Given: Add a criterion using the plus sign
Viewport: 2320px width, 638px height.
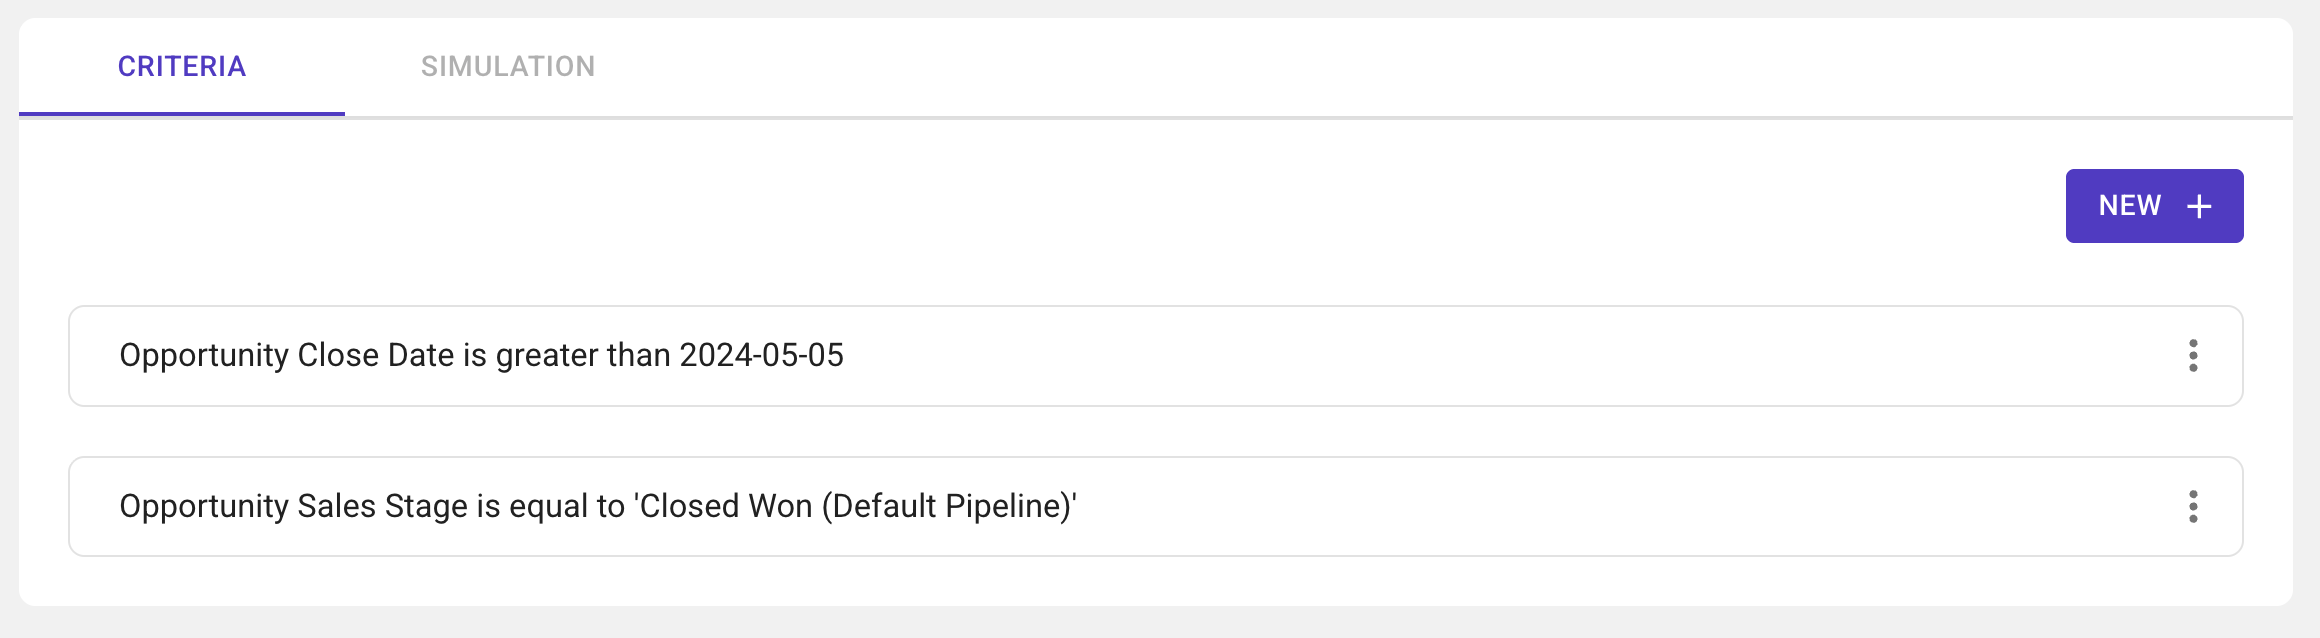Looking at the screenshot, I should pyautogui.click(x=2199, y=207).
